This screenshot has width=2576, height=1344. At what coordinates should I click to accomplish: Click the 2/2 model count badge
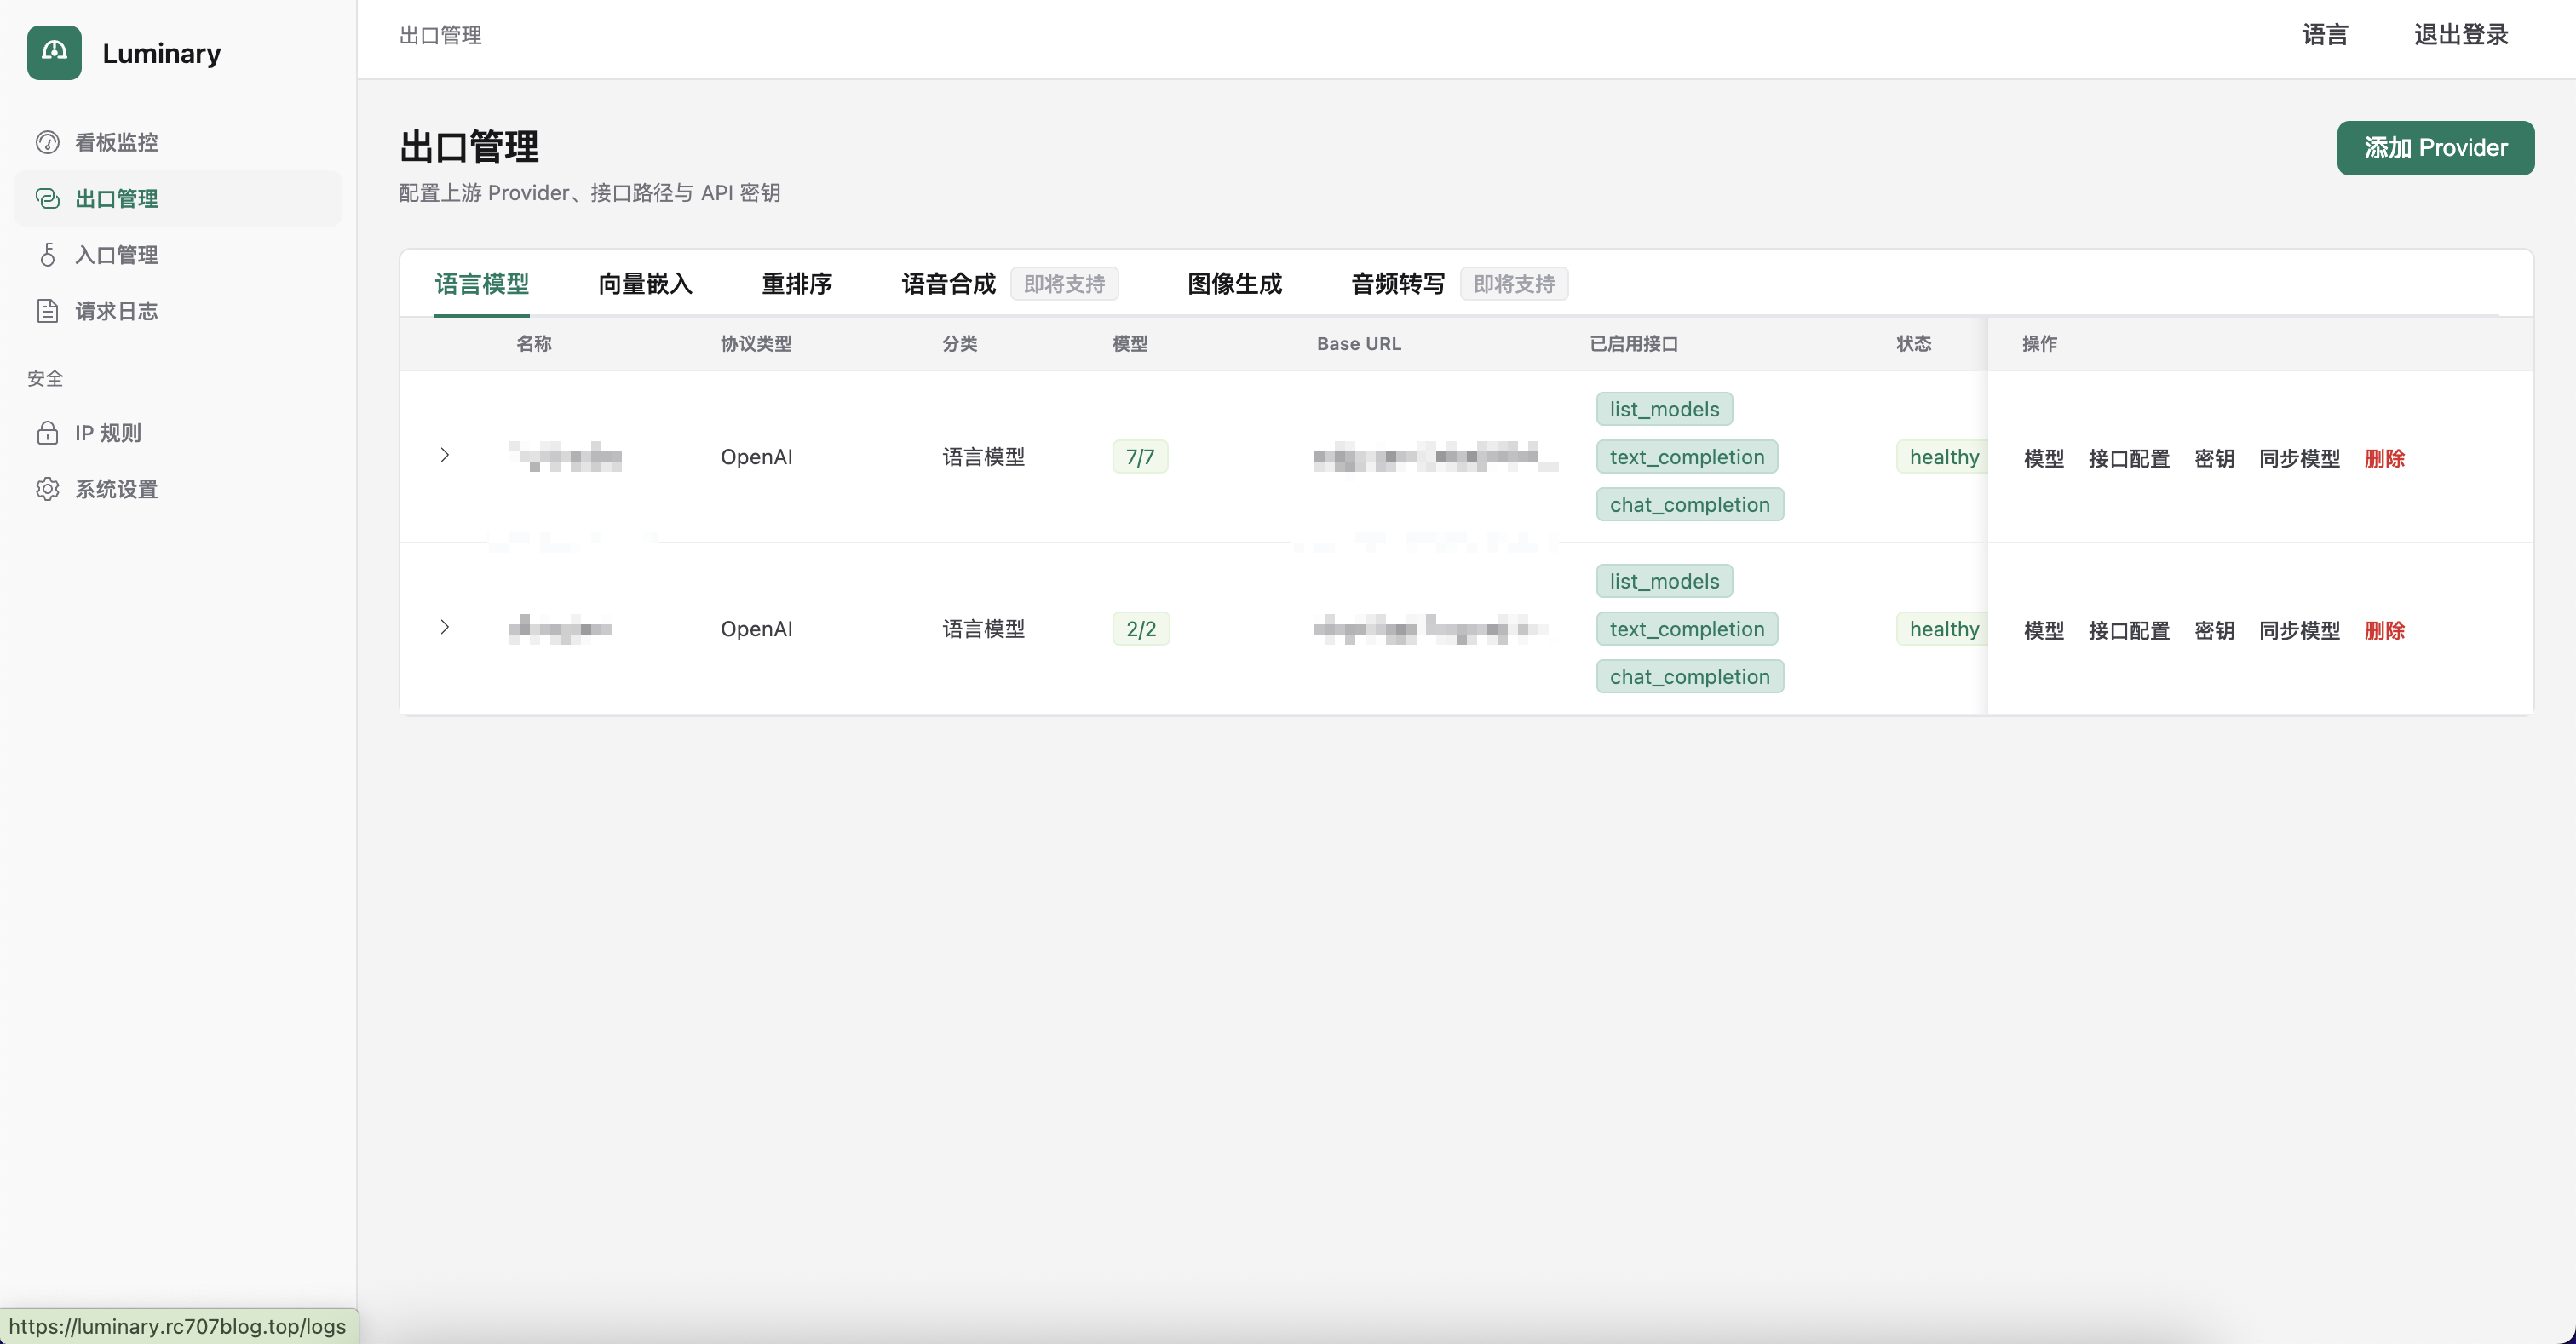click(x=1141, y=629)
